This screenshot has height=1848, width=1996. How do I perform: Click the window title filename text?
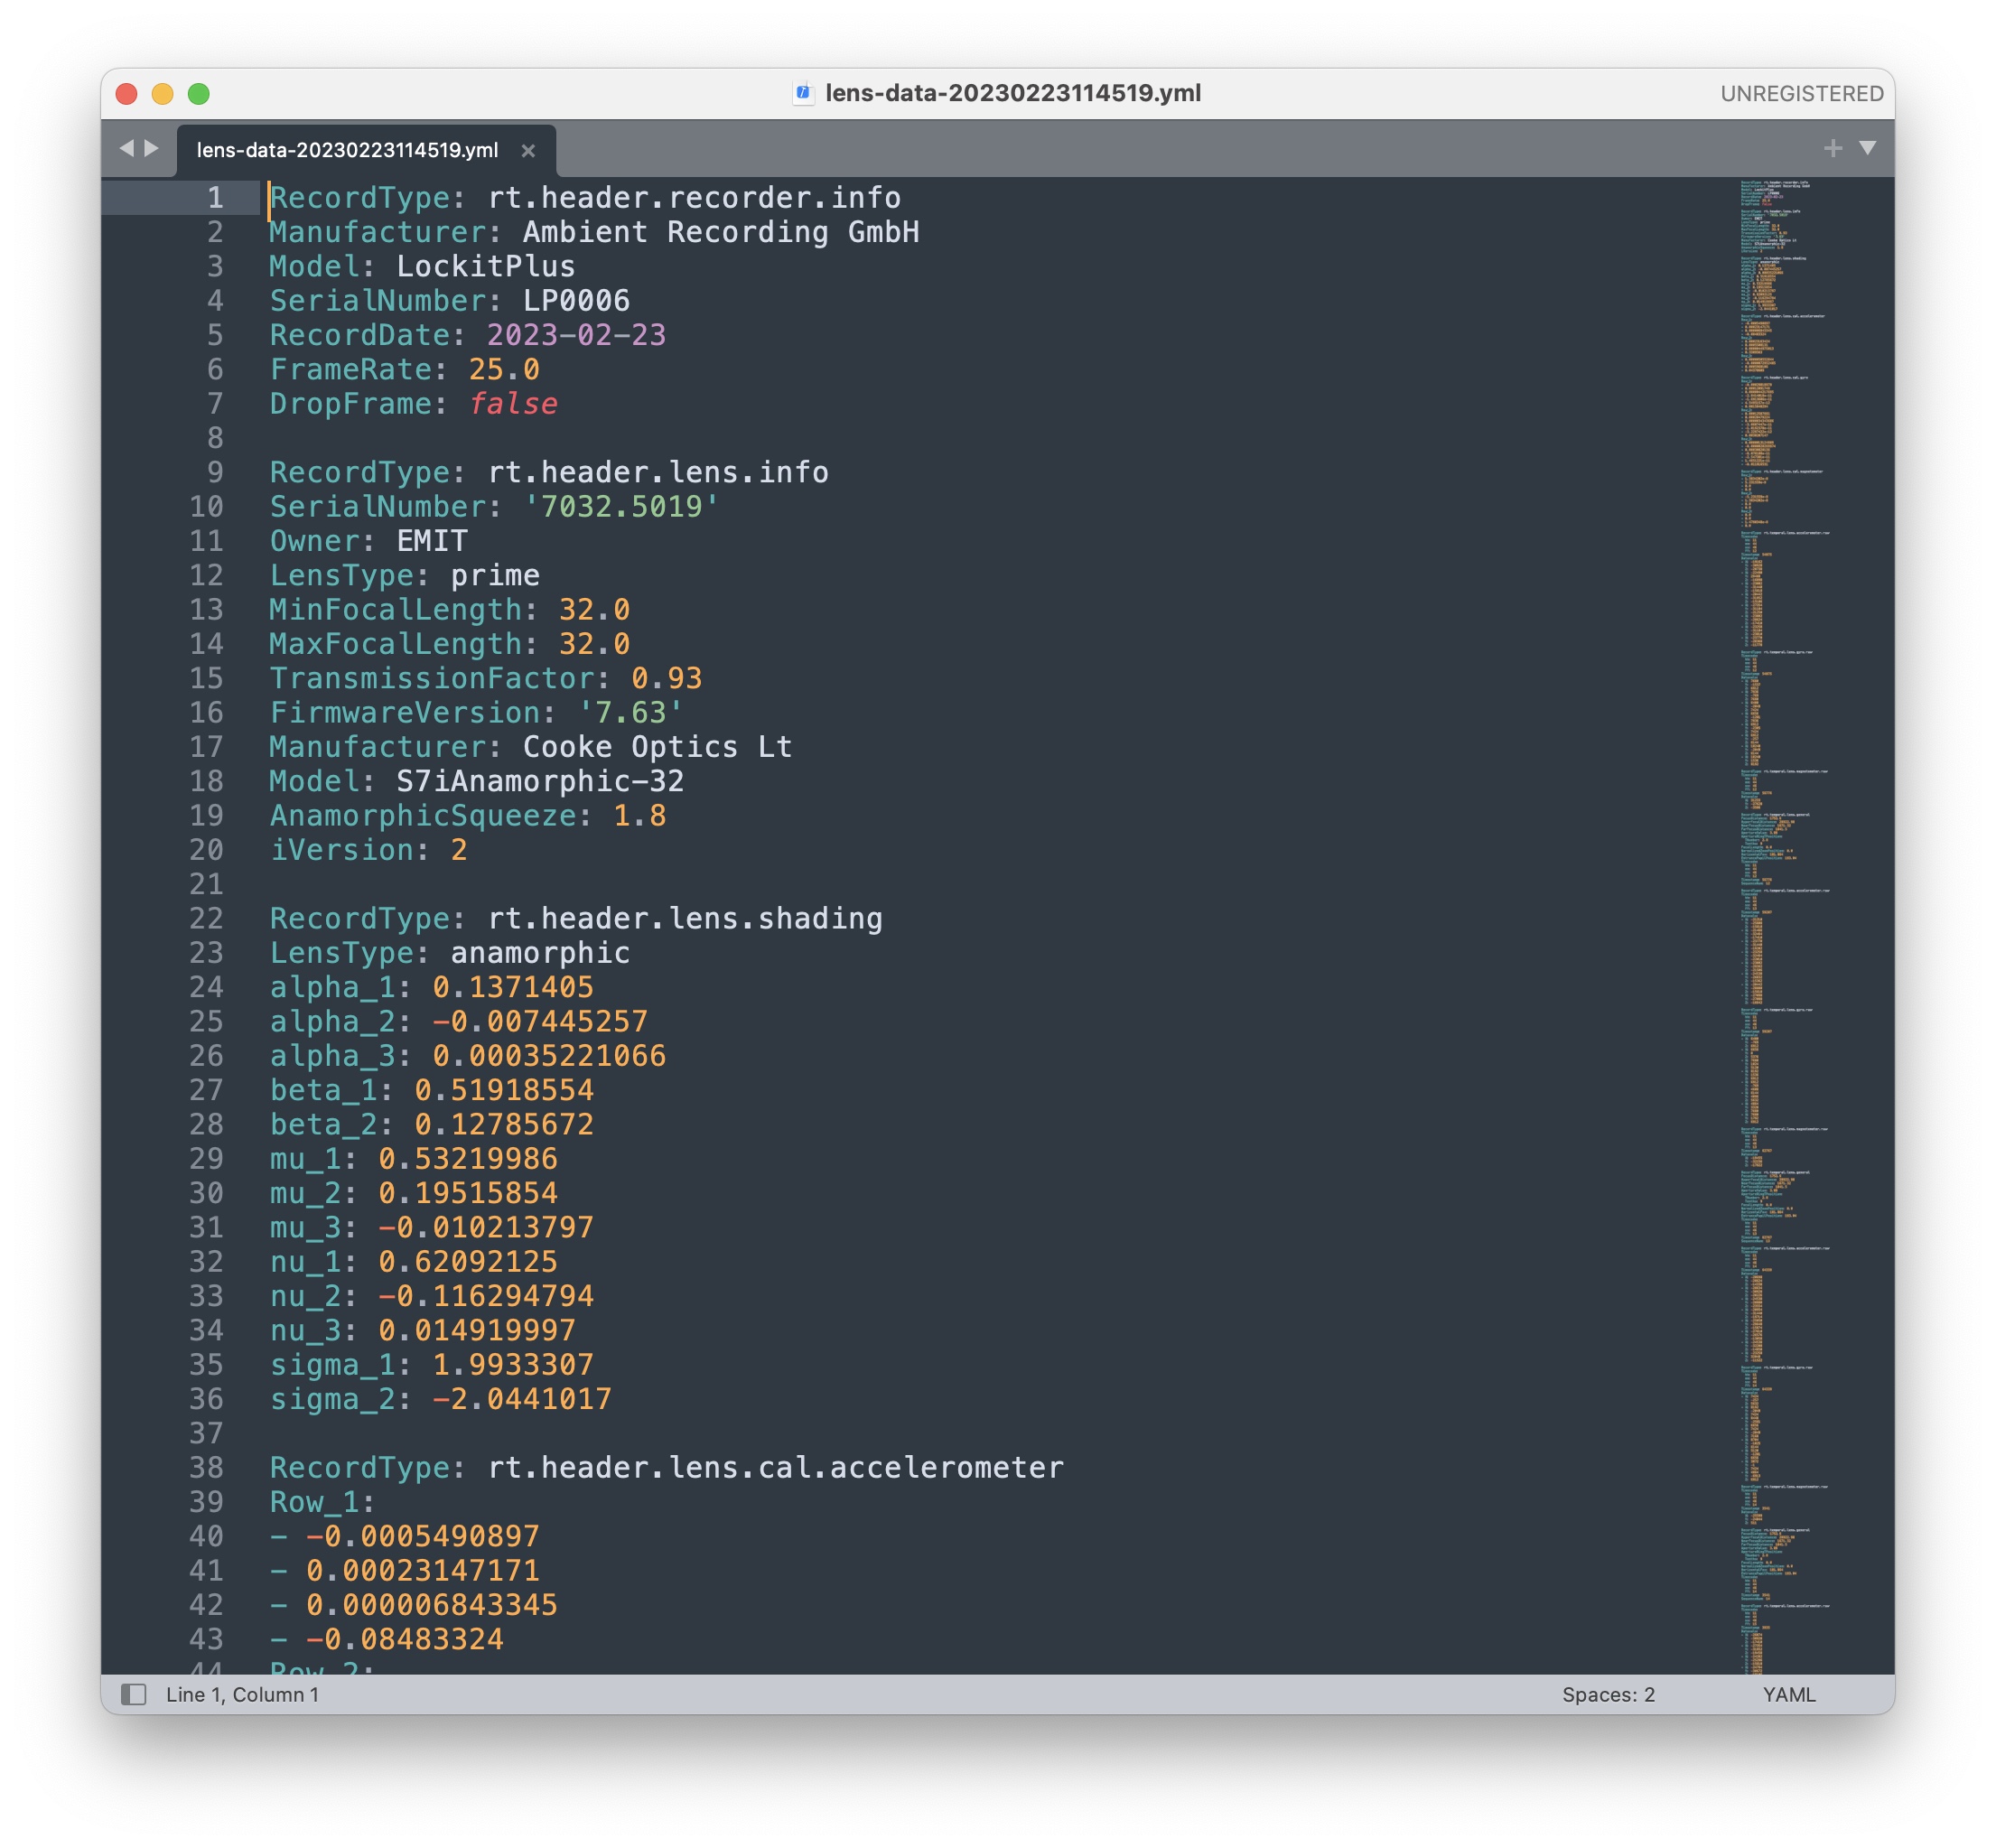coord(1012,93)
